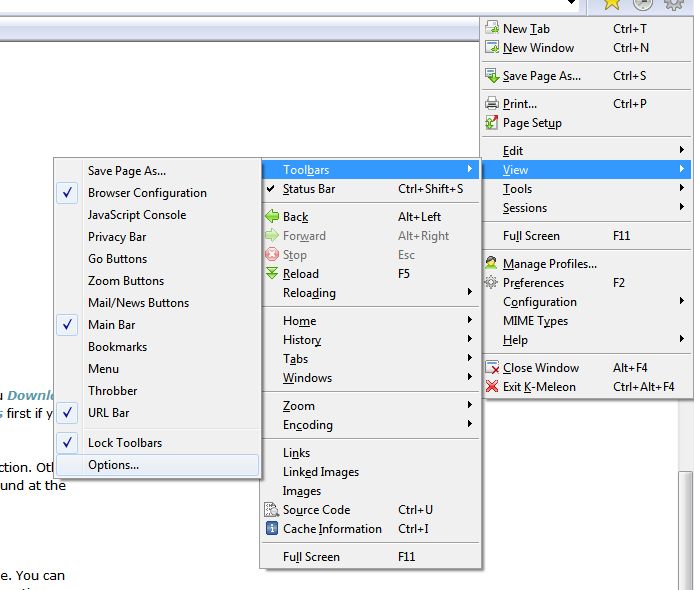Expand the Home submenu
Screen dimensions: 694x590
coord(370,321)
